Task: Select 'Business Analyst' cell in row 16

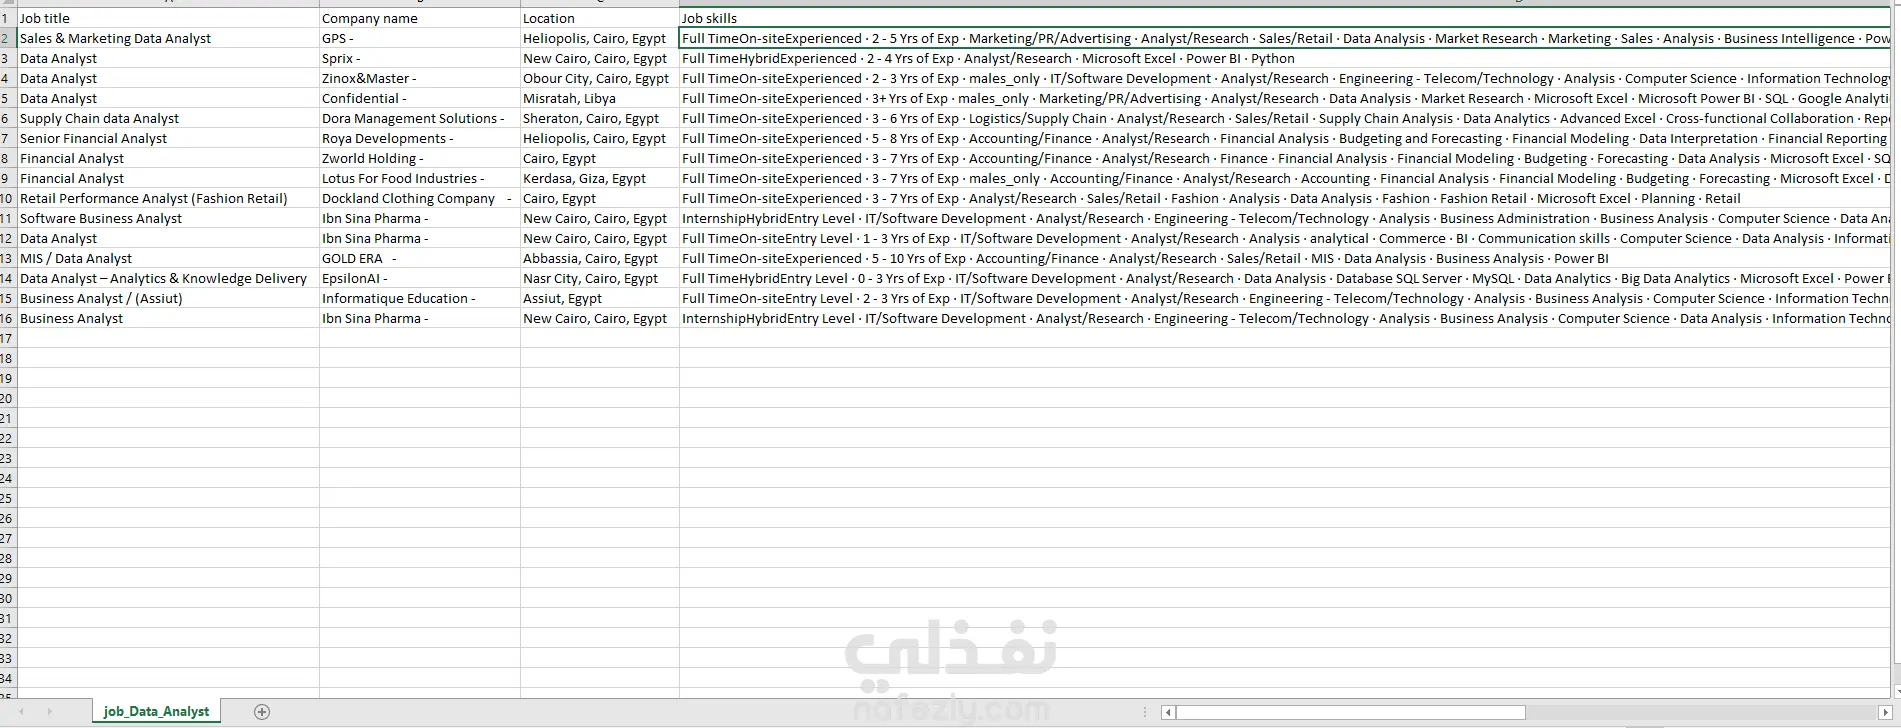Action: [169, 318]
